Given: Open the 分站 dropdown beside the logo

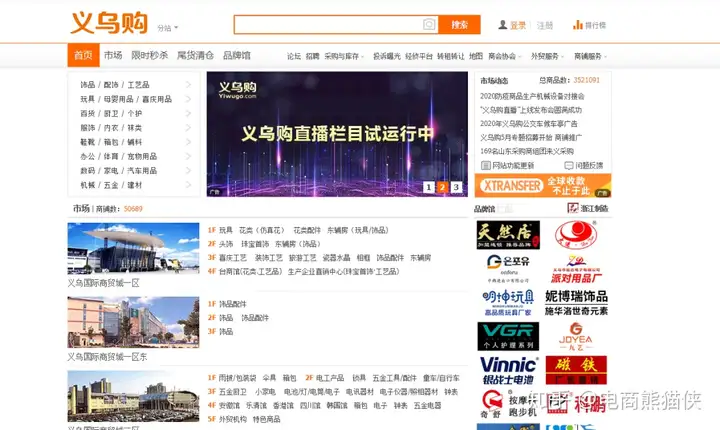Looking at the screenshot, I should point(167,28).
